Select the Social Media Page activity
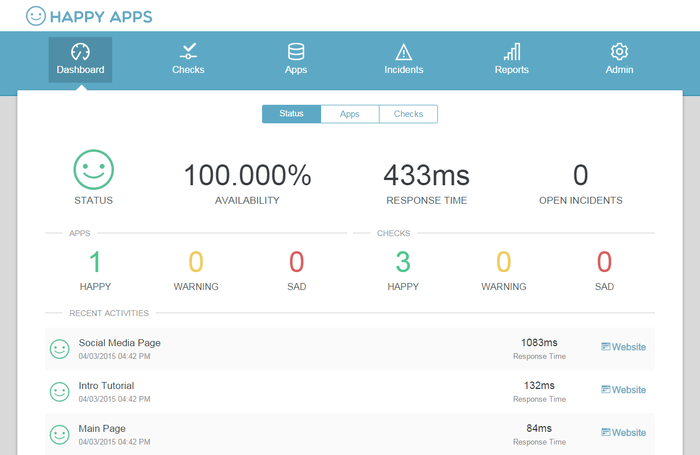Screen dimensions: 700x455 click(120, 343)
